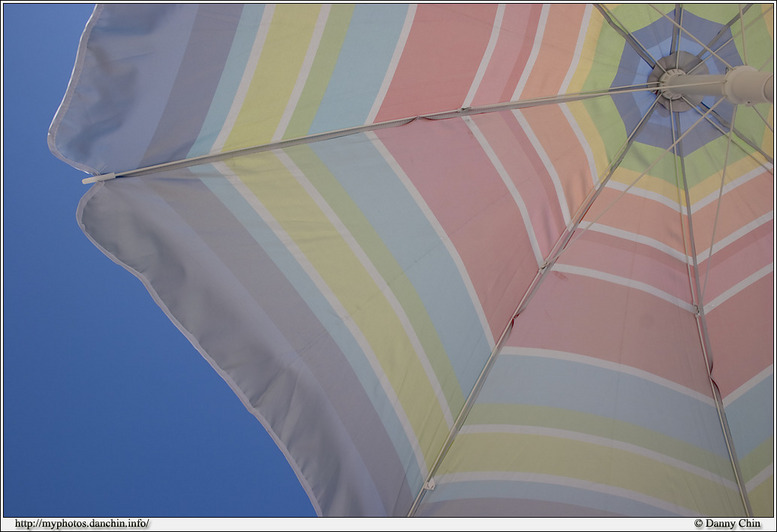777x532 pixels.
Task: Select the pink stripe in lower right panel
Action: [600, 320]
